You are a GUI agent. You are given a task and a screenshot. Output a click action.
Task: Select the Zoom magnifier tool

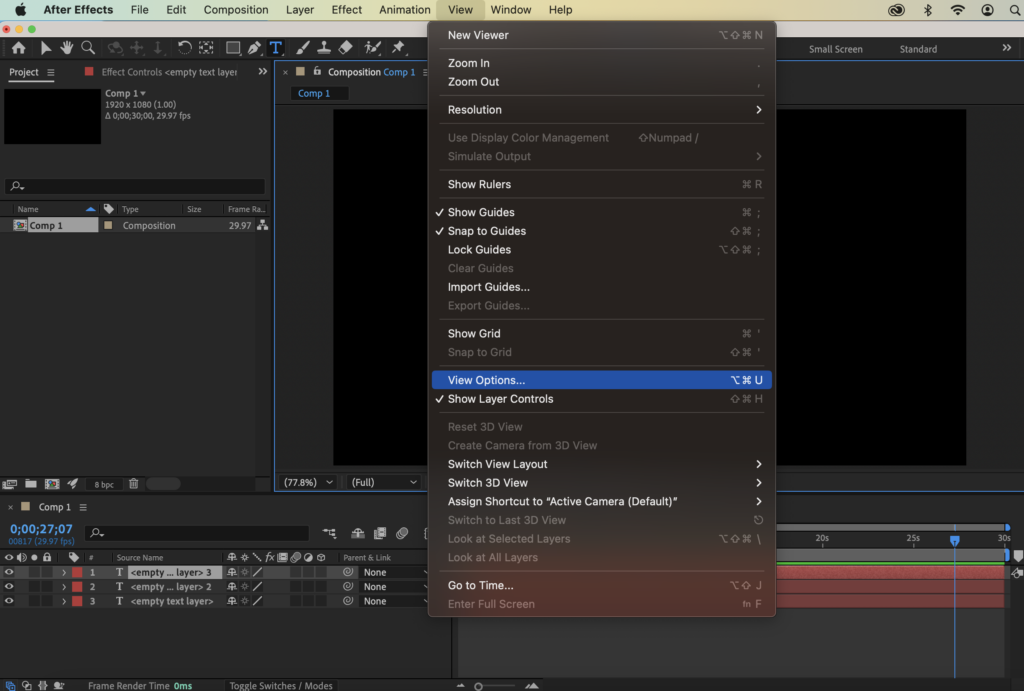tap(88, 48)
